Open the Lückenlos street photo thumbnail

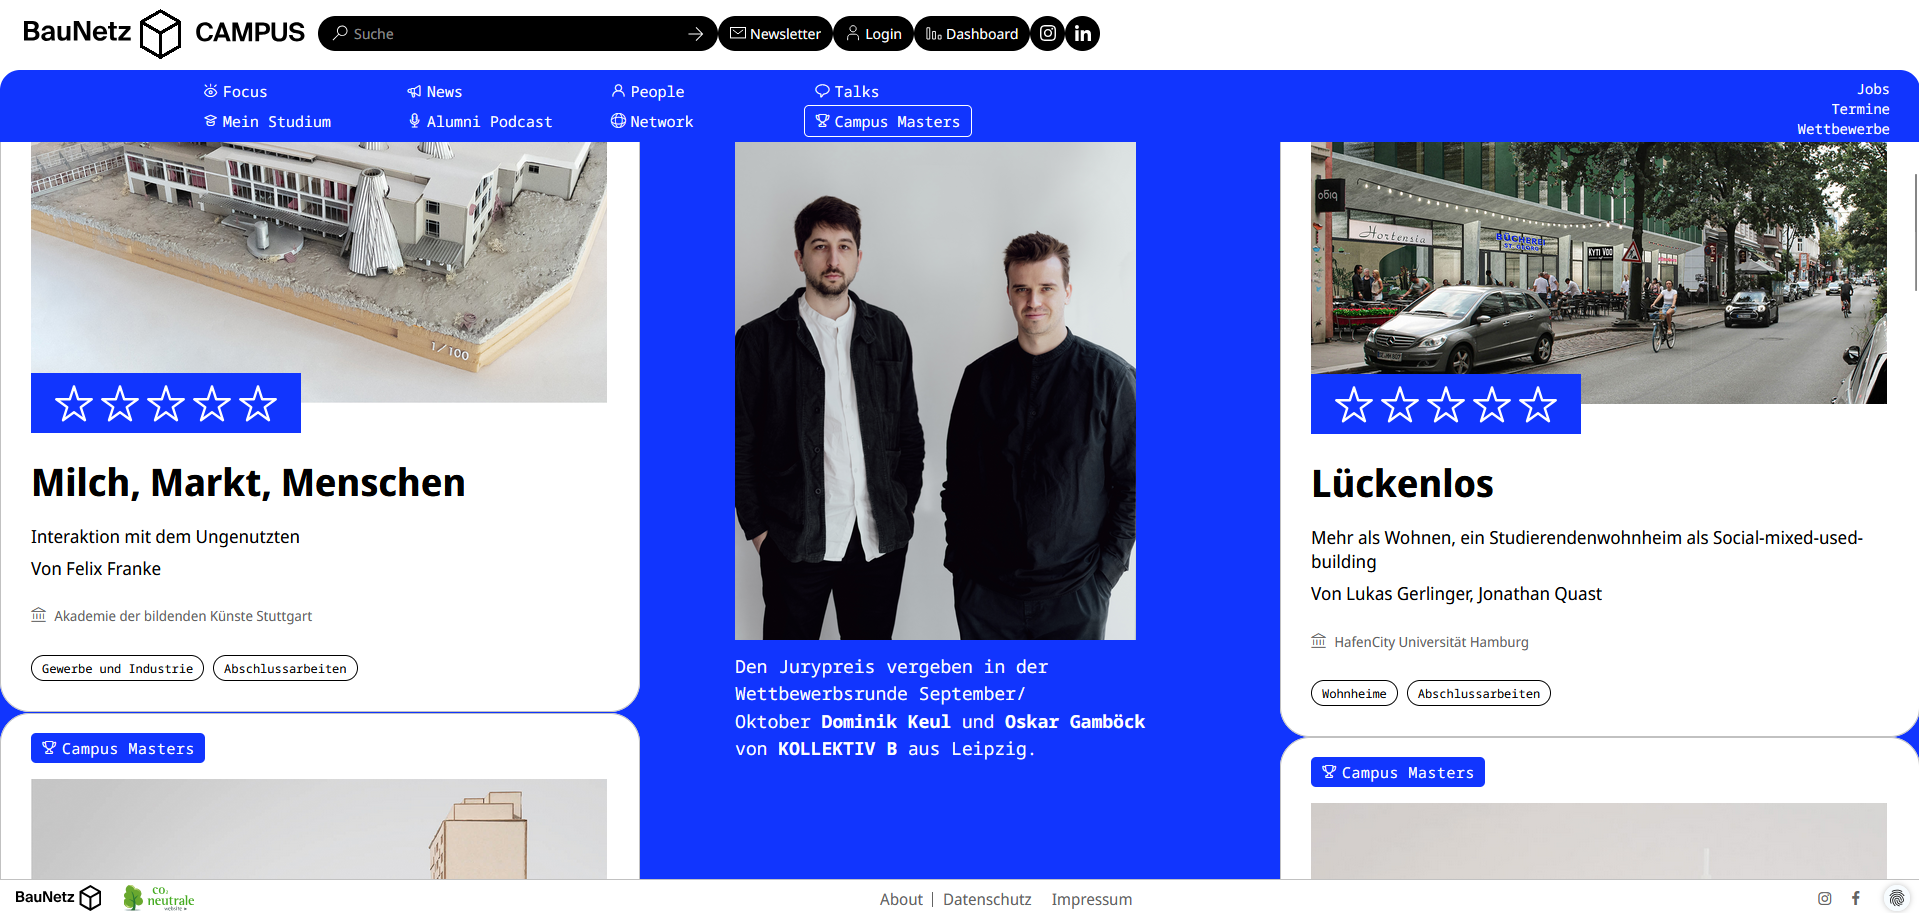click(x=1598, y=272)
